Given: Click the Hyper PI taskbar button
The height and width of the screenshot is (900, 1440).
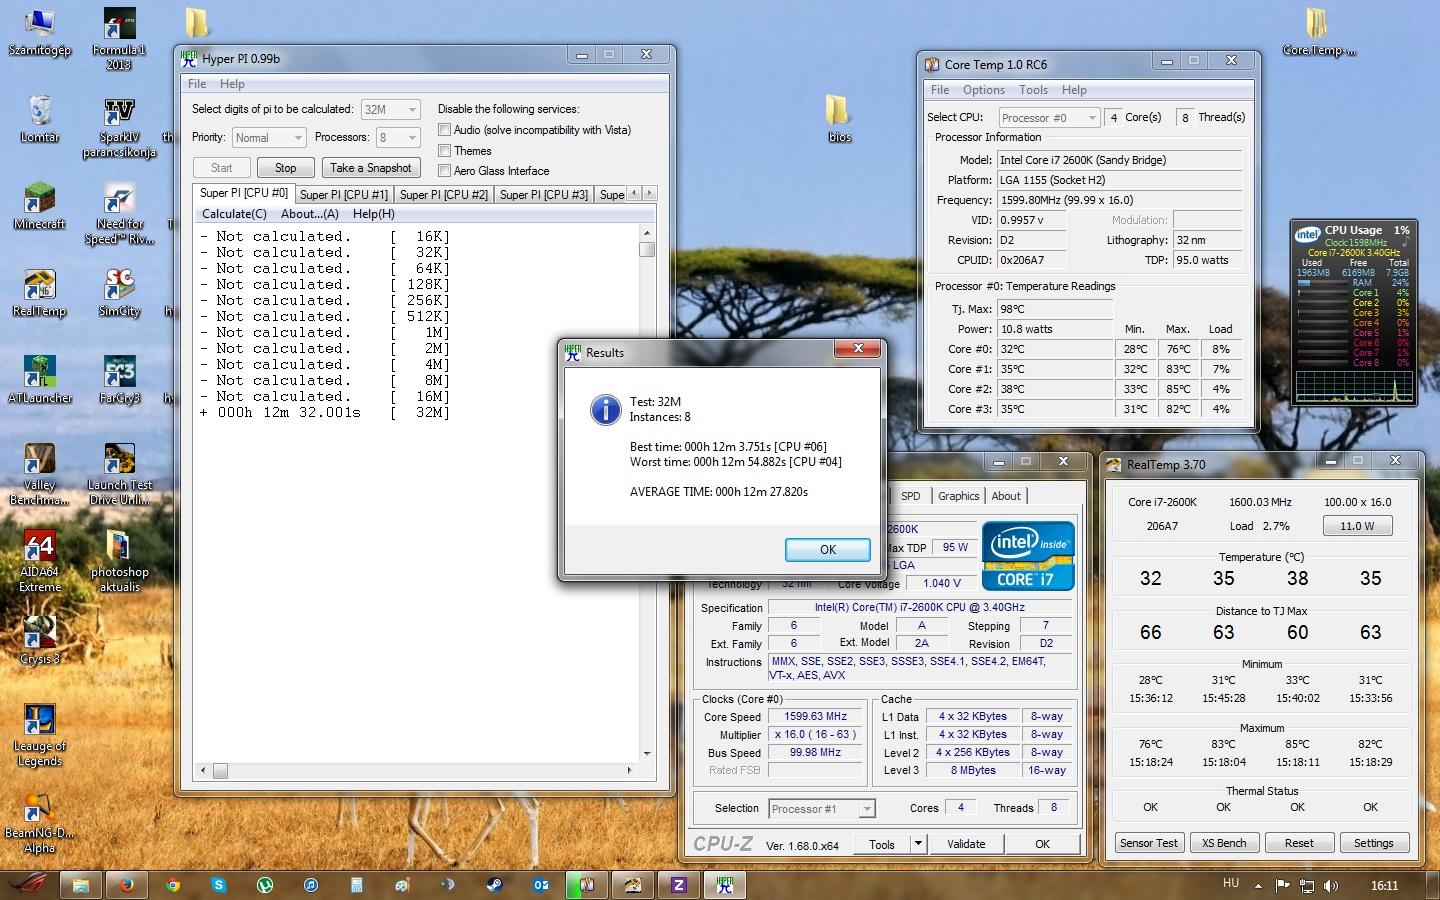Looking at the screenshot, I should [725, 885].
